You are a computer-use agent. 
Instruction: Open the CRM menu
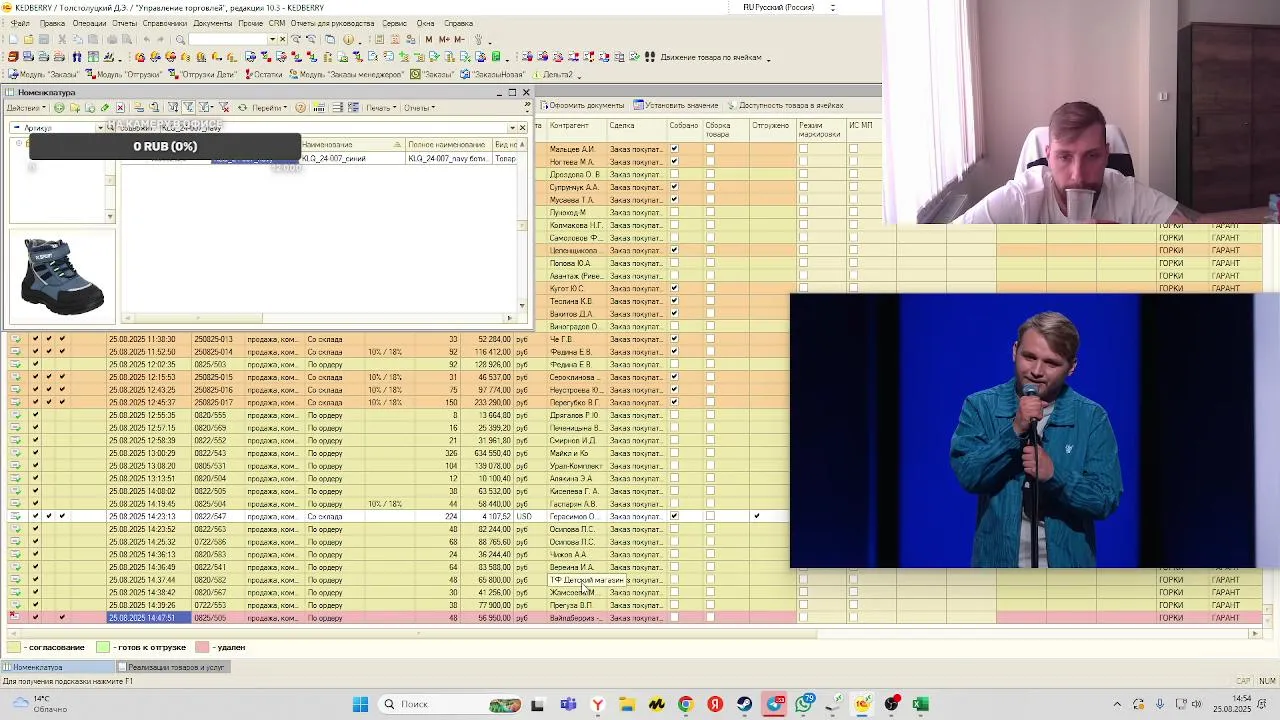(277, 23)
